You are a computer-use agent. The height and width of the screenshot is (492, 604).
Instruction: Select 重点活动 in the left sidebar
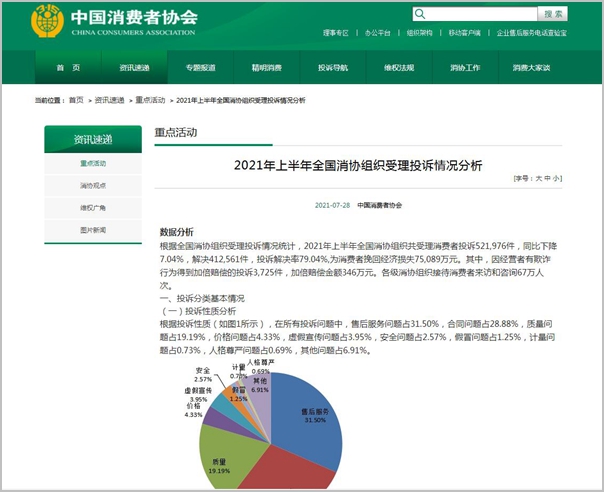pos(93,163)
